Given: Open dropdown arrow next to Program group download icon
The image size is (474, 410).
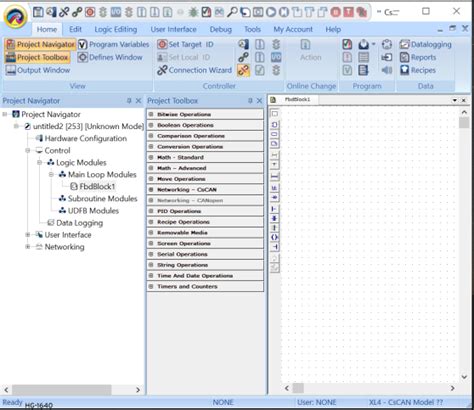Looking at the screenshot, I should click(374, 44).
